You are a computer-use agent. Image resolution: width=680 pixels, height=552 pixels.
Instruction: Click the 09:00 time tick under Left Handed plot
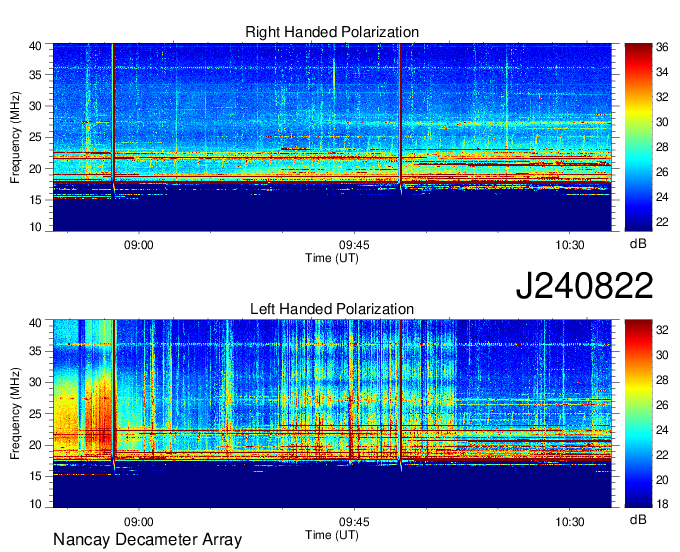tap(139, 522)
